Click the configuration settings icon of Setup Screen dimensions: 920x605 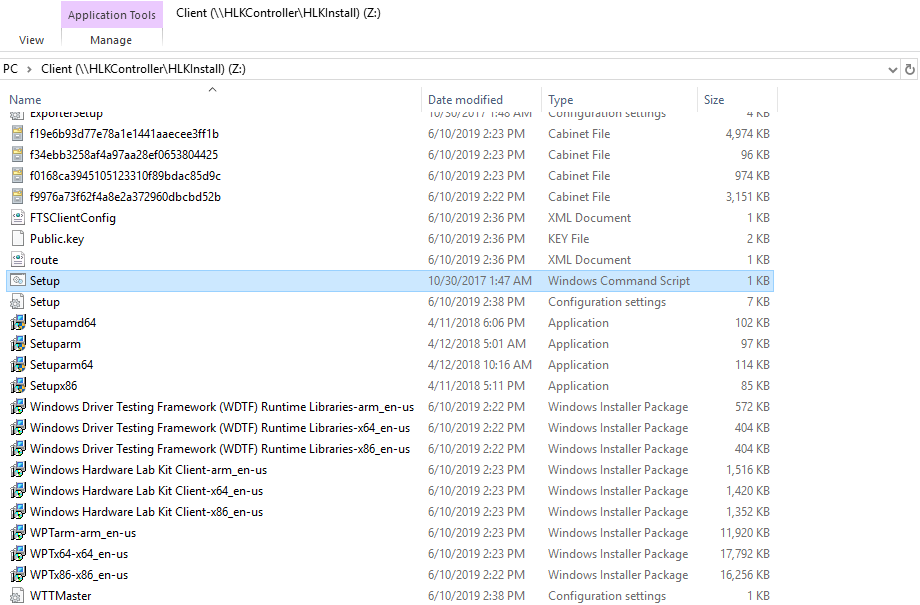pyautogui.click(x=18, y=302)
